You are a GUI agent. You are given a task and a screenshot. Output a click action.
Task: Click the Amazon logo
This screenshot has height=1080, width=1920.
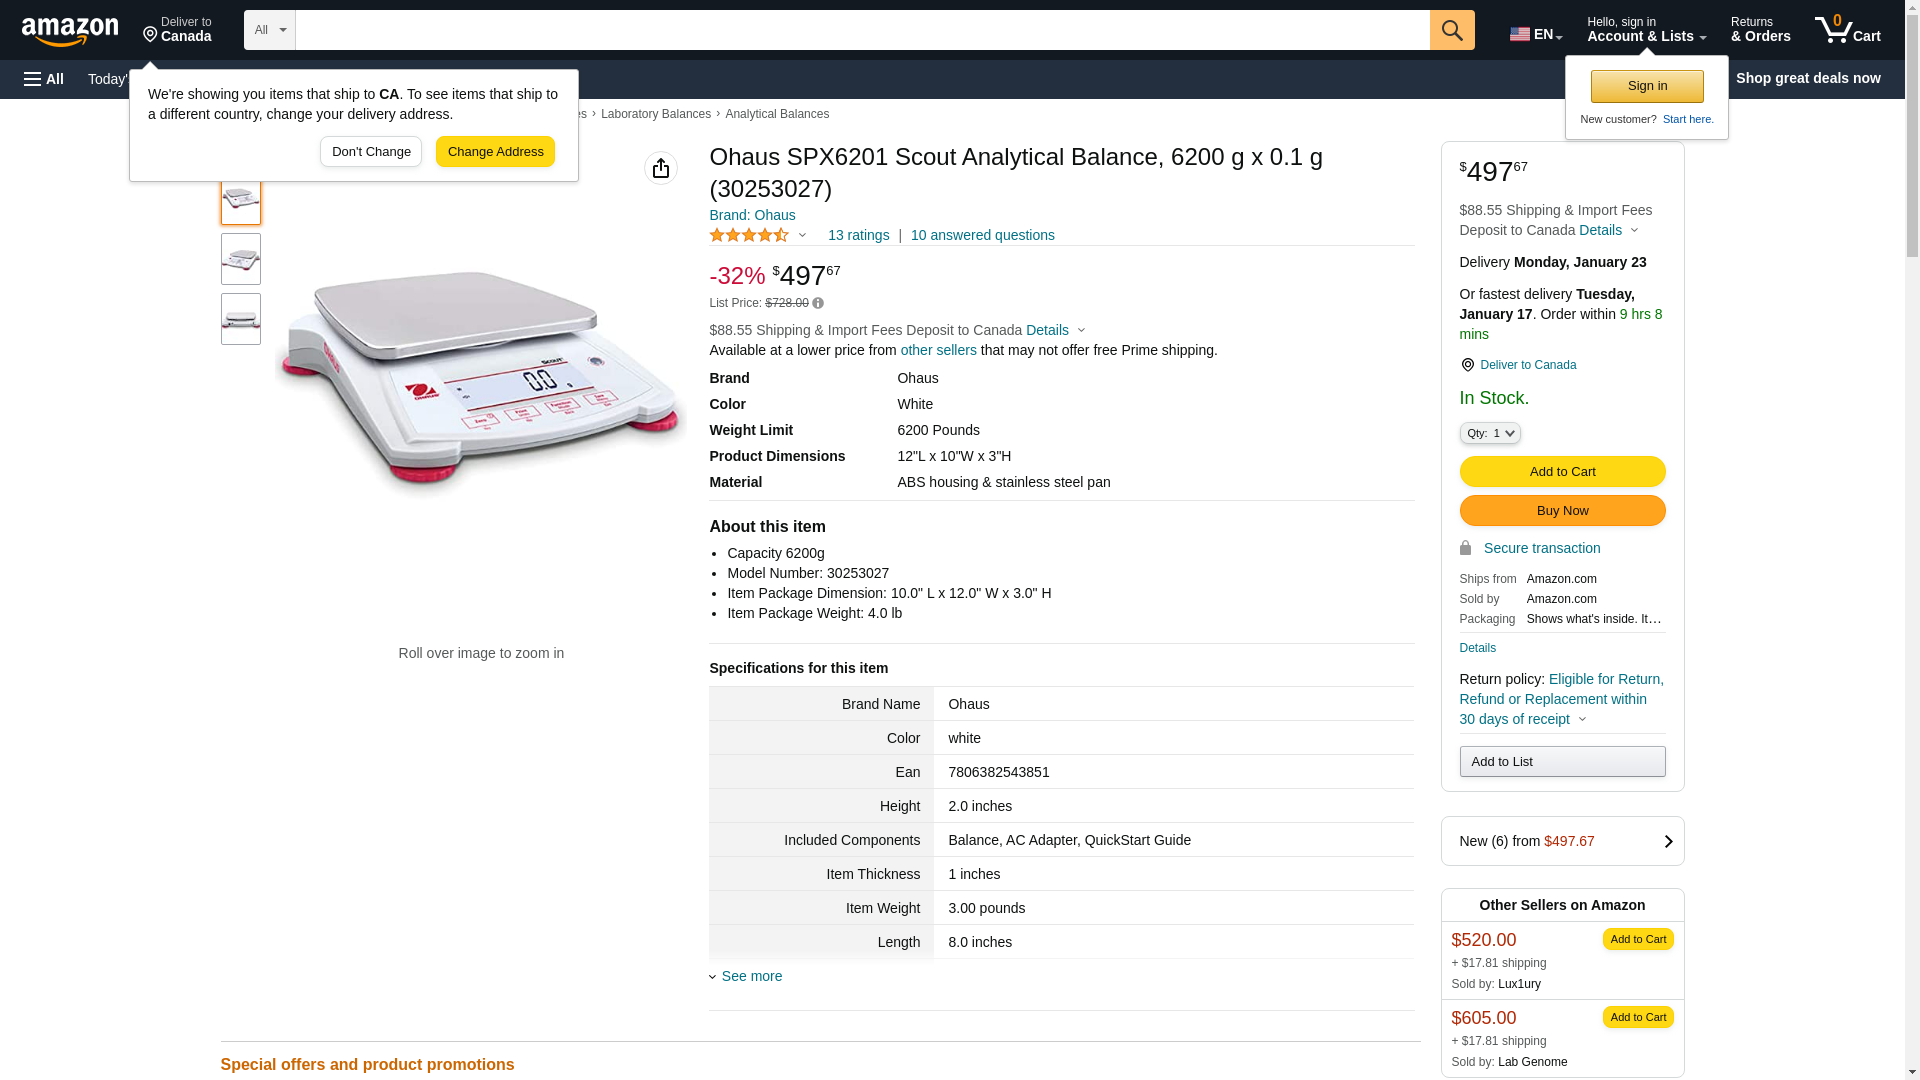coord(70,32)
